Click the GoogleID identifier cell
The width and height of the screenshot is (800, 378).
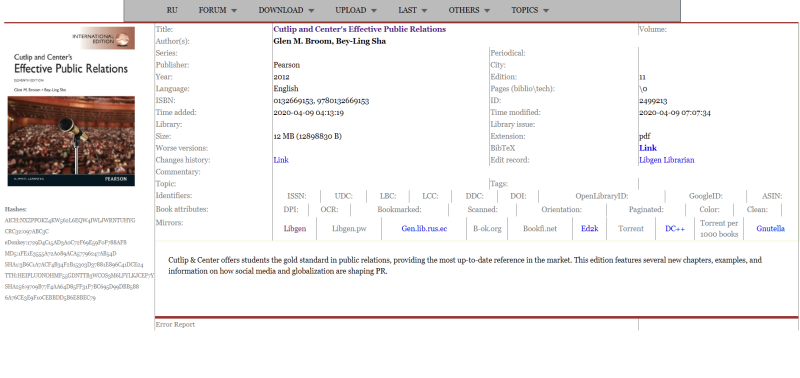coord(706,196)
